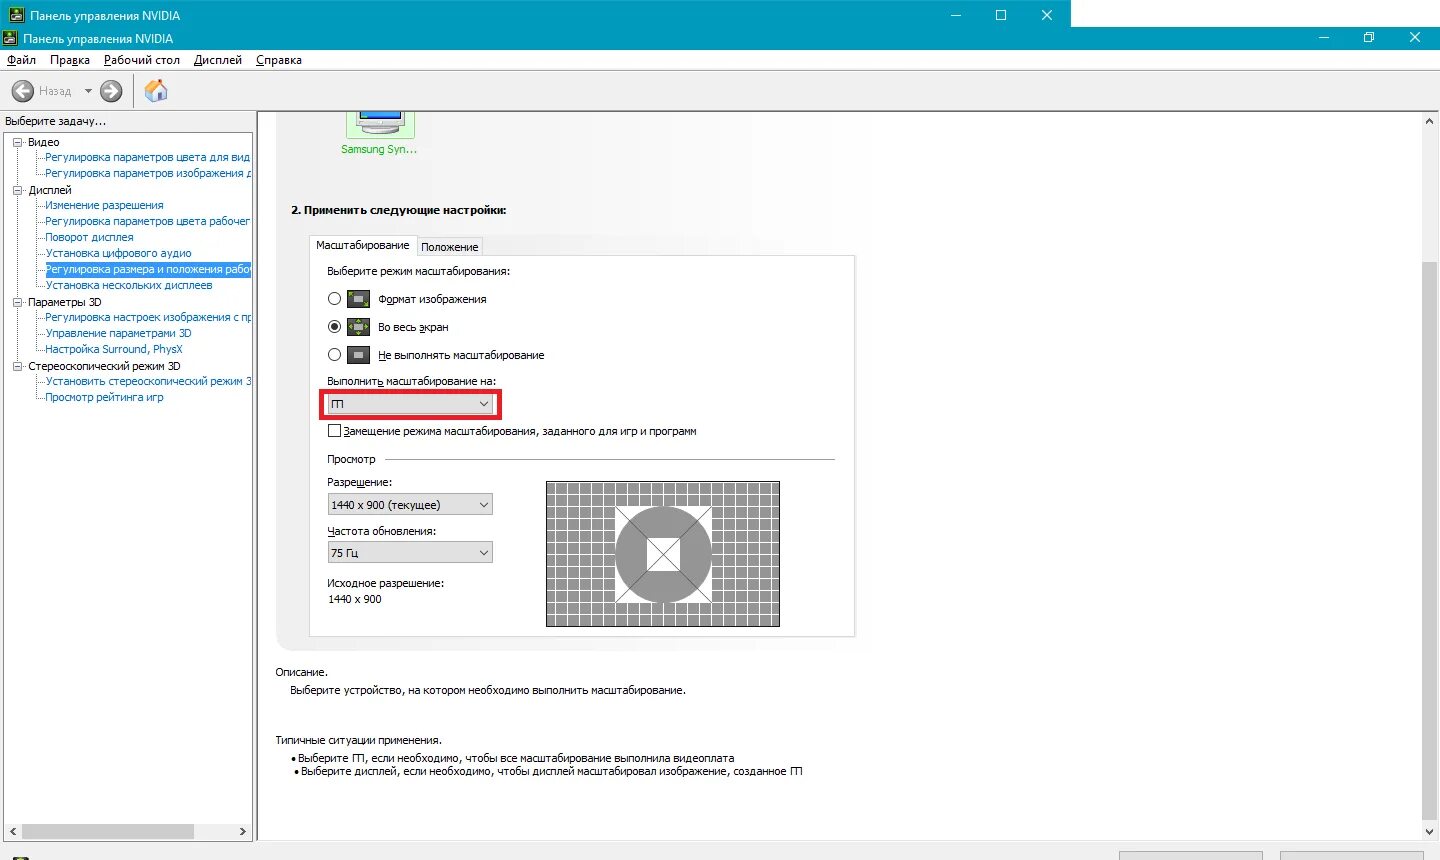The width and height of the screenshot is (1440, 860).
Task: Switch to the Положение tab
Action: click(450, 247)
